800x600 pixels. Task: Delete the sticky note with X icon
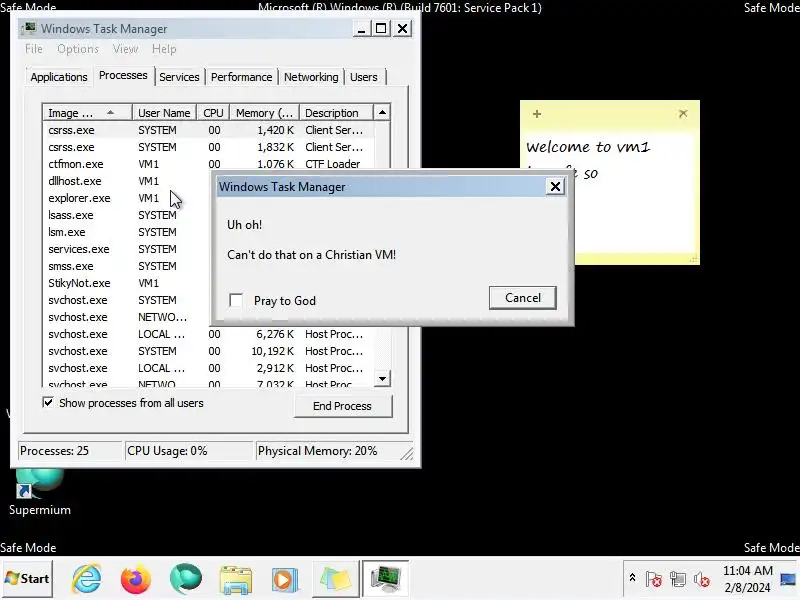[683, 113]
